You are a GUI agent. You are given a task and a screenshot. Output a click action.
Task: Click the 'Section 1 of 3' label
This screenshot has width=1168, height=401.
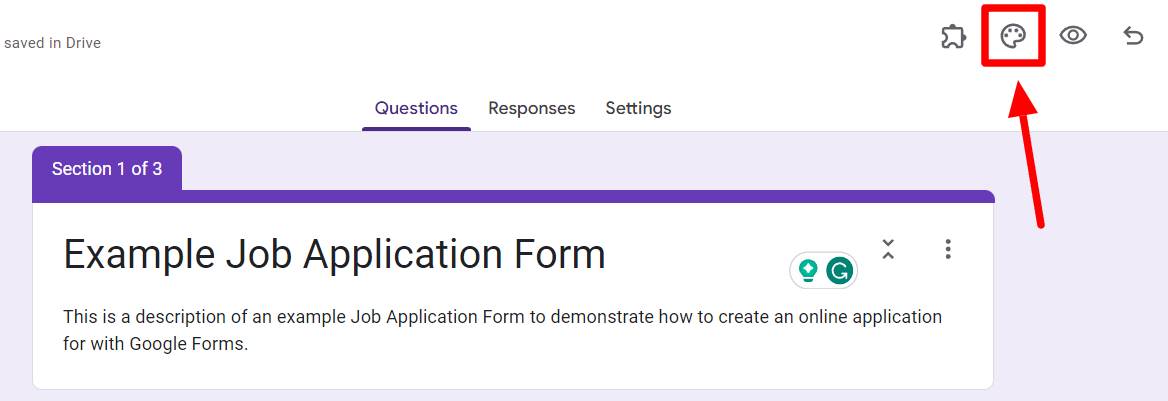point(107,169)
